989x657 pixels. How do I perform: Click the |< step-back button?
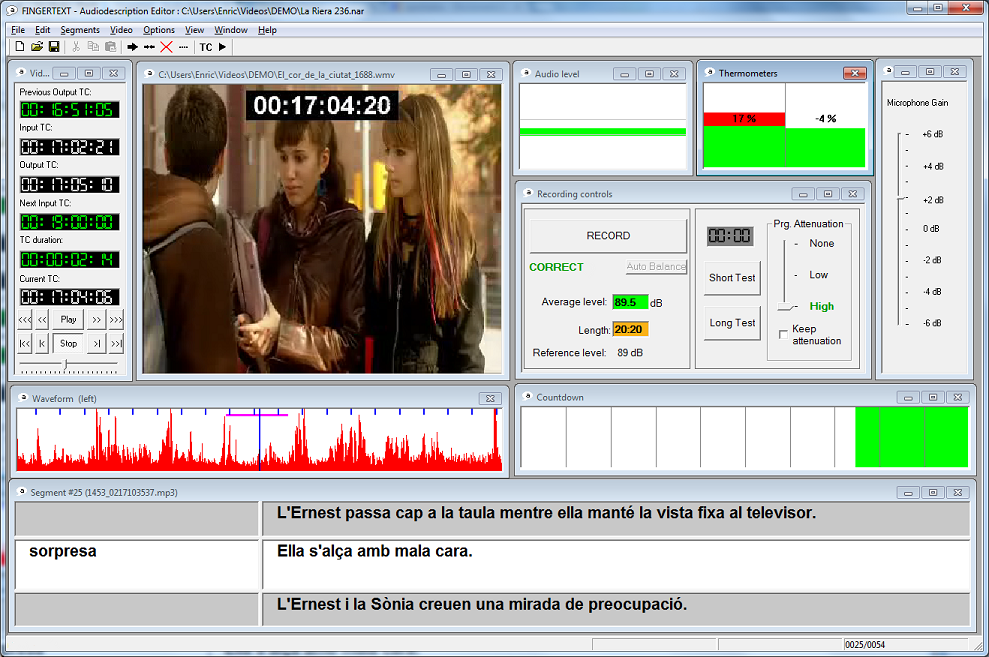(42, 344)
